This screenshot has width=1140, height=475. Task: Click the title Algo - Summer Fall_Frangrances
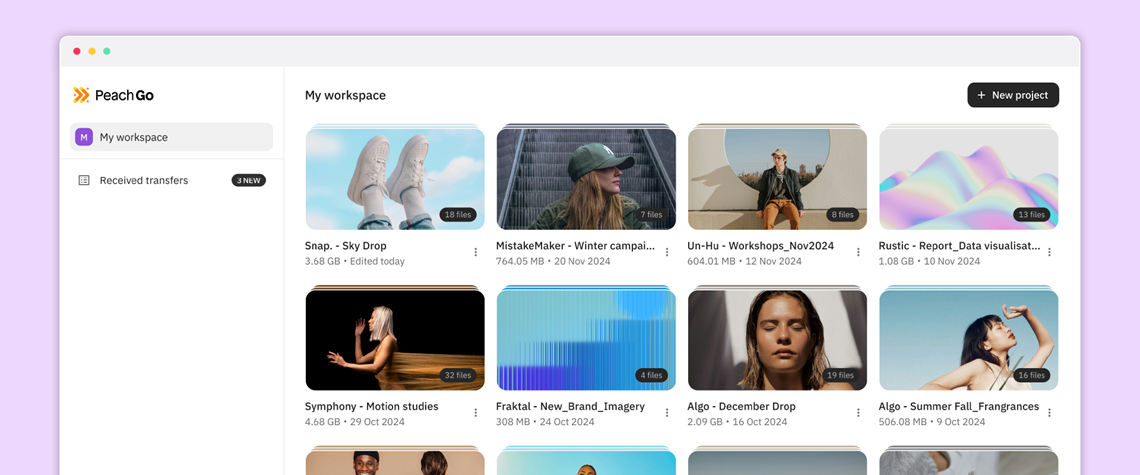click(959, 406)
